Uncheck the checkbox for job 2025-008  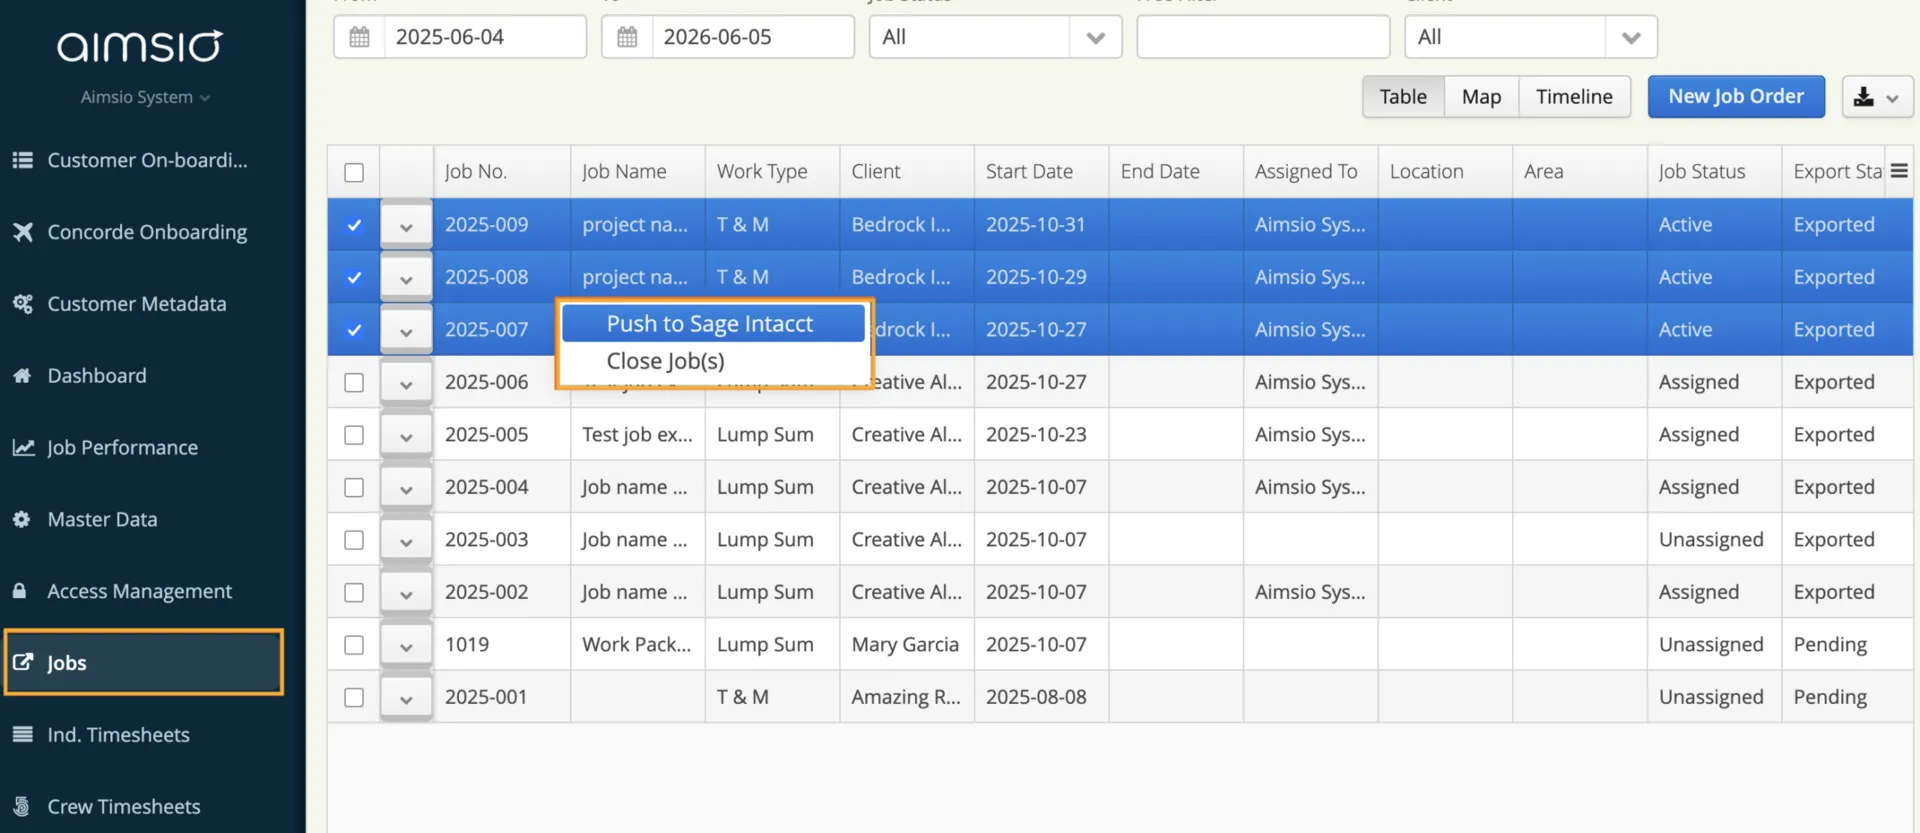[x=354, y=277]
